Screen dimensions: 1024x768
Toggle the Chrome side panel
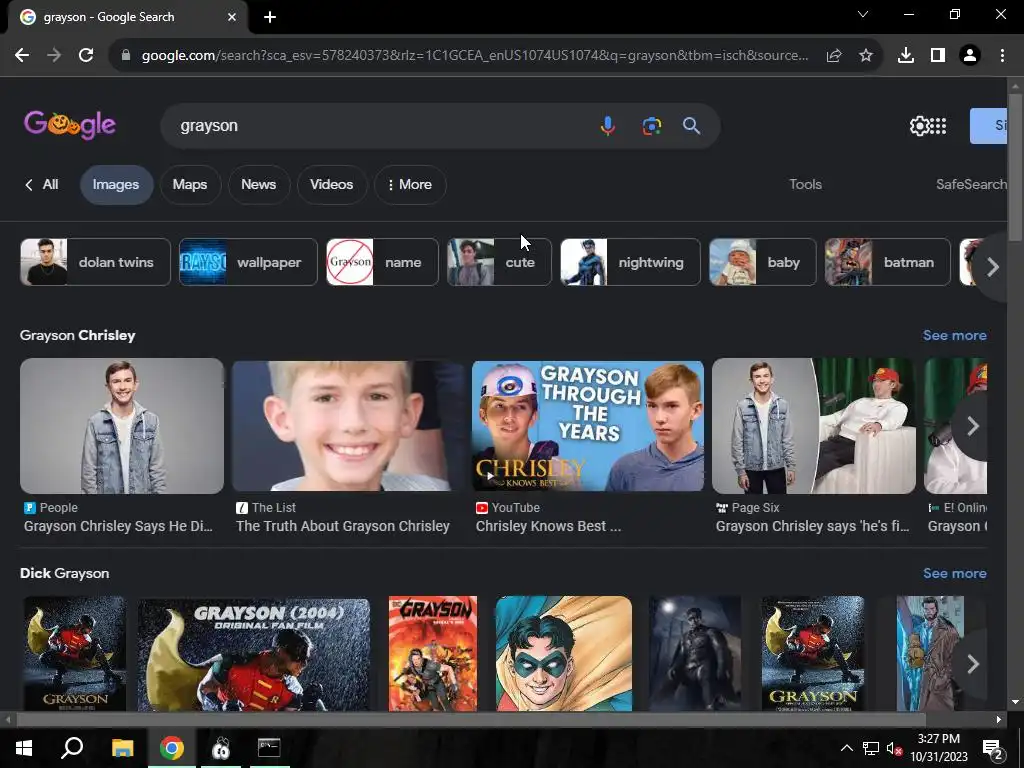938,56
